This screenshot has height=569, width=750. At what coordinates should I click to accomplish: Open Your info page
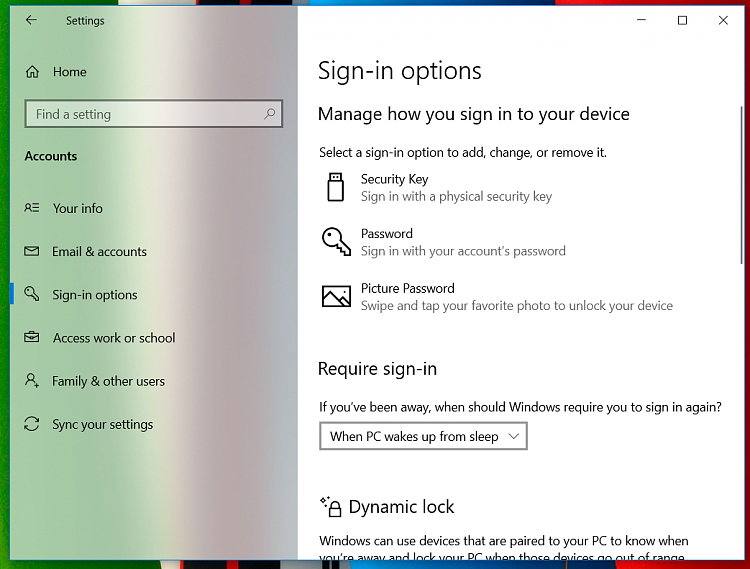coord(153,208)
